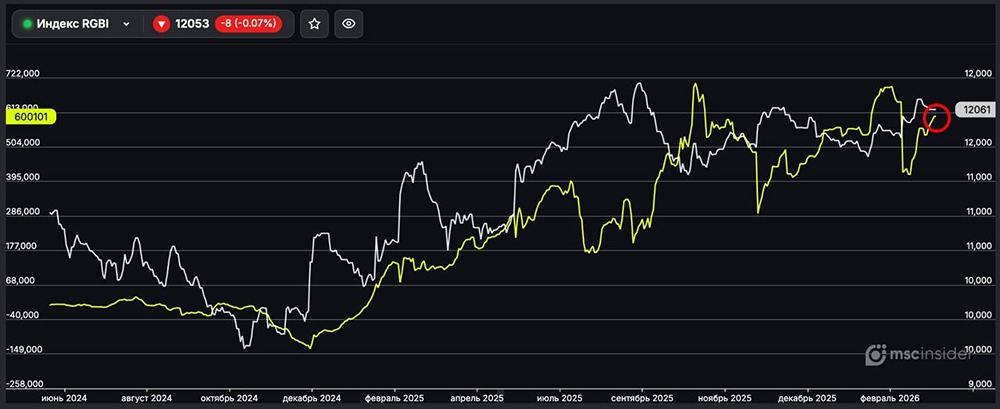Click the green status dot beside Индекс RGBI

27,24
